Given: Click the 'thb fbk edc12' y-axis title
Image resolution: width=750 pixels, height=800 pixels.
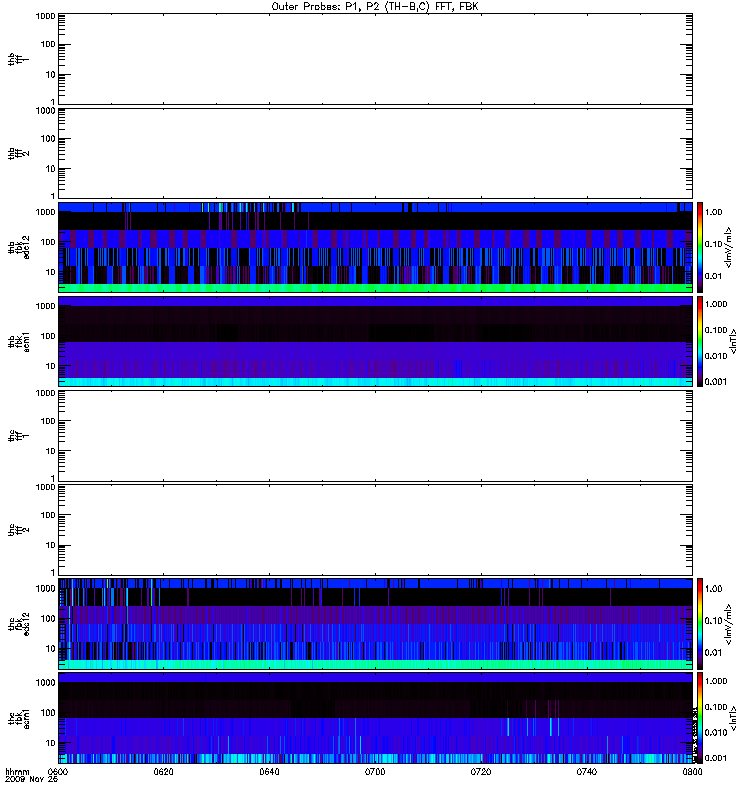Looking at the screenshot, I should pos(18,247).
